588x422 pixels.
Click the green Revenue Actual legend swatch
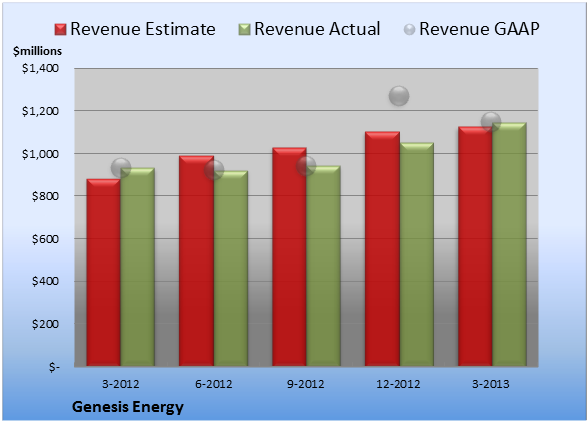(244, 29)
